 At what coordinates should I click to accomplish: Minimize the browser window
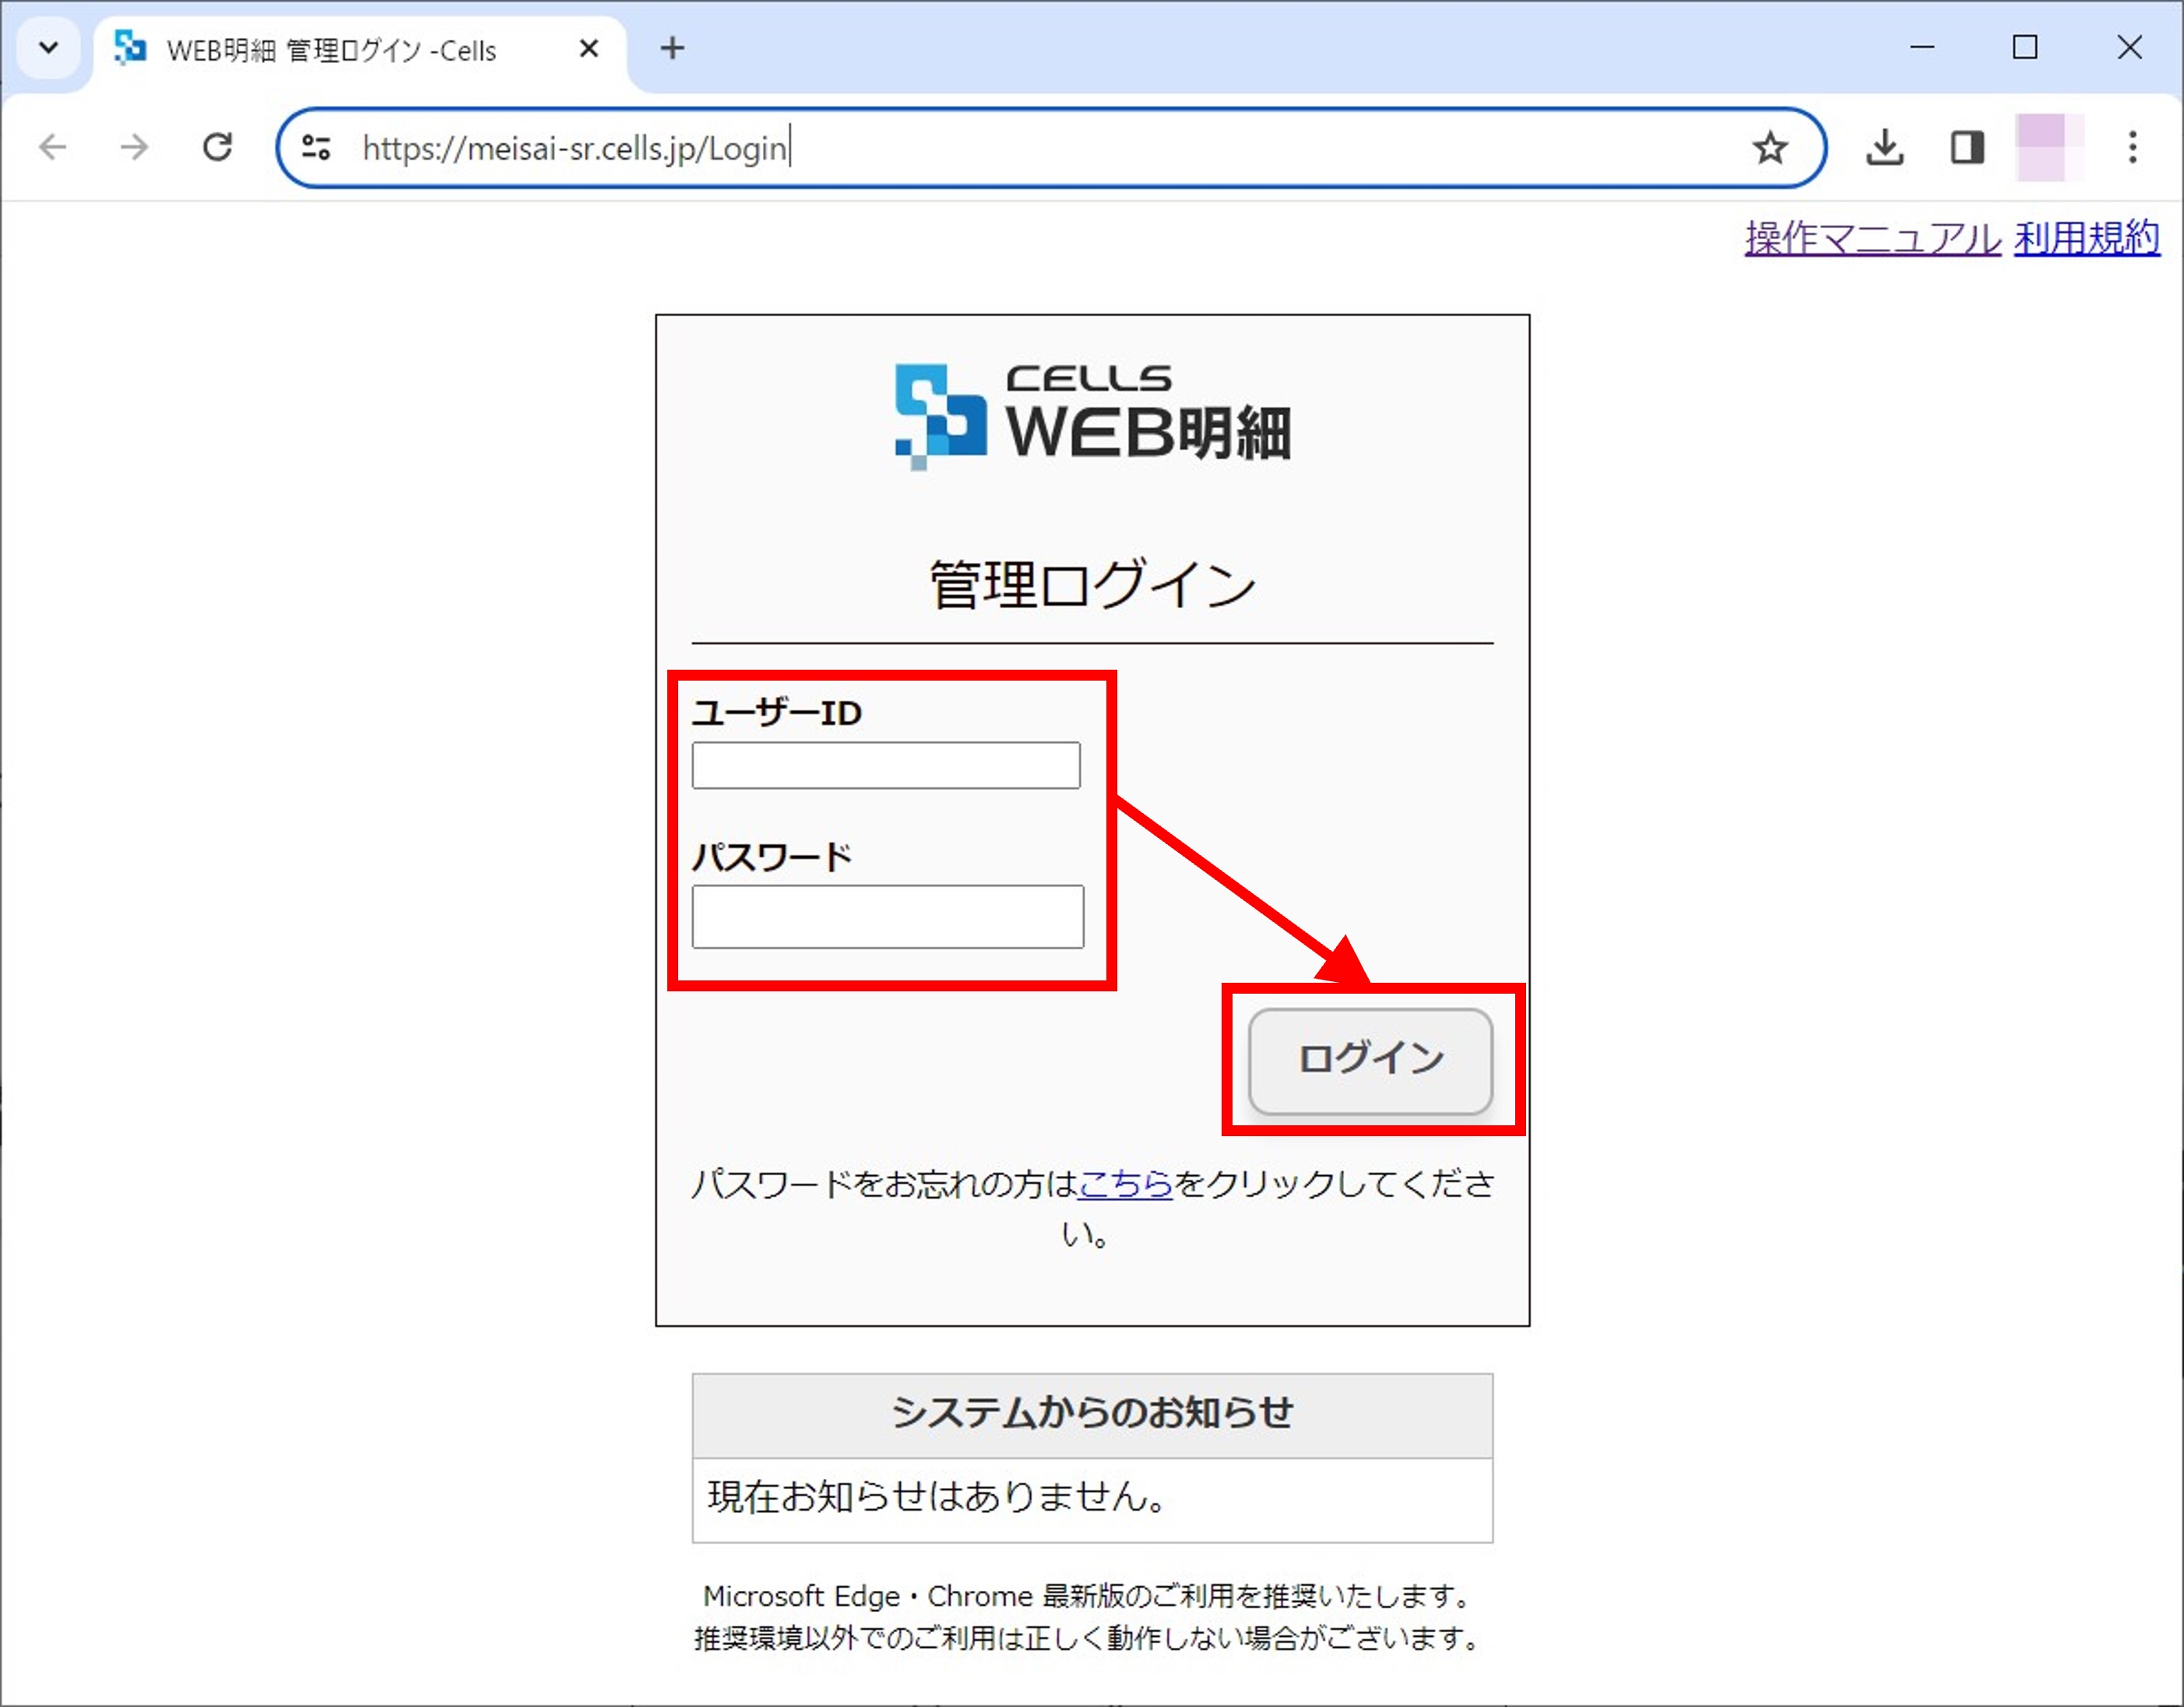[1922, 47]
